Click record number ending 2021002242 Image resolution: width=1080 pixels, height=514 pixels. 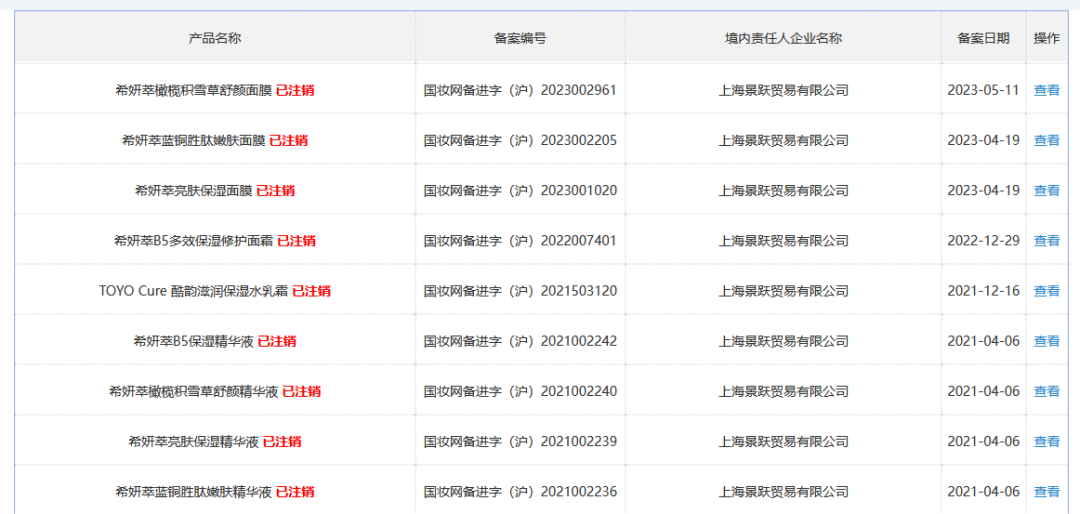click(x=520, y=341)
